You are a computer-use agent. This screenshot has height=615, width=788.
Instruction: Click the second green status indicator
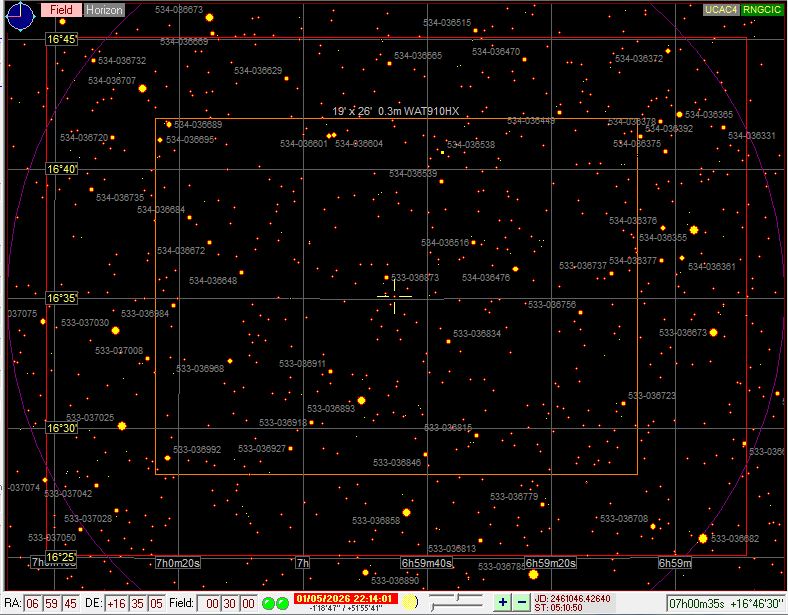pyautogui.click(x=282, y=603)
